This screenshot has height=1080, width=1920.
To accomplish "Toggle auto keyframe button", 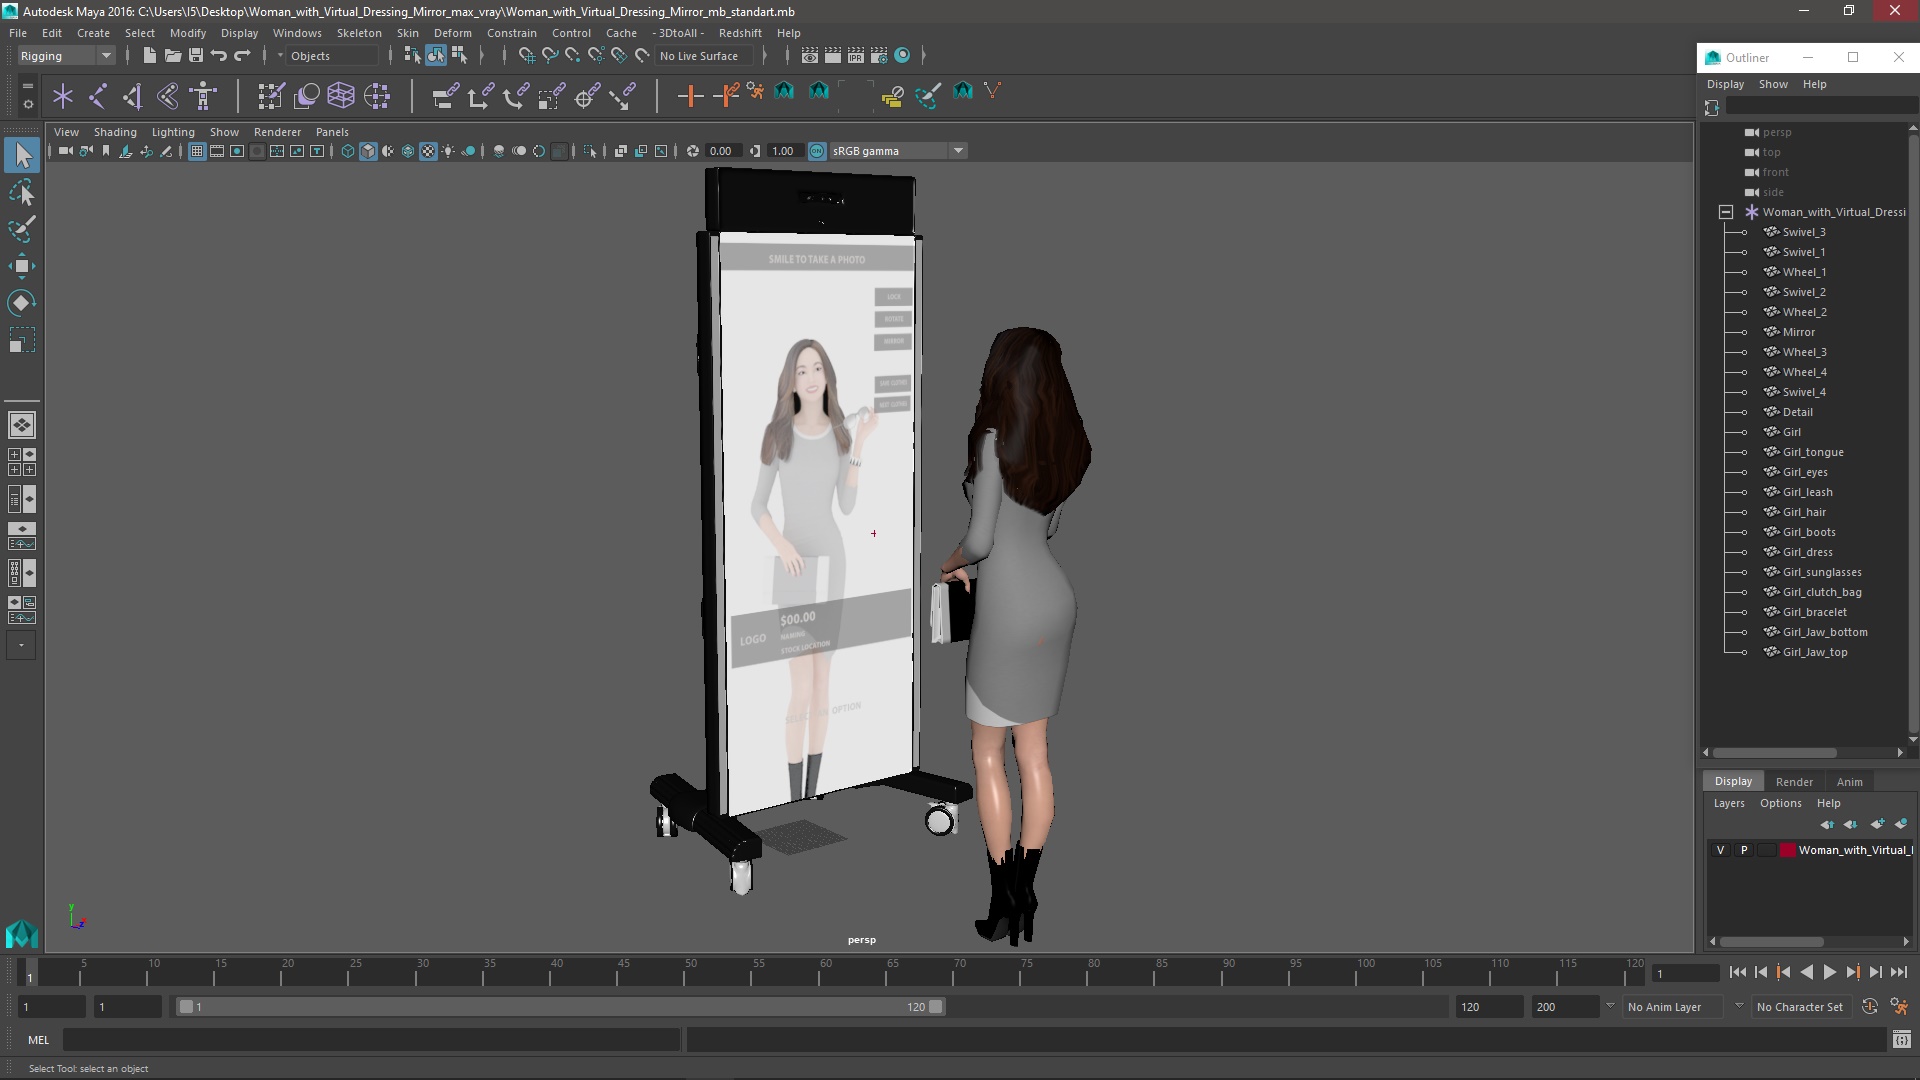I will coord(1870,1007).
